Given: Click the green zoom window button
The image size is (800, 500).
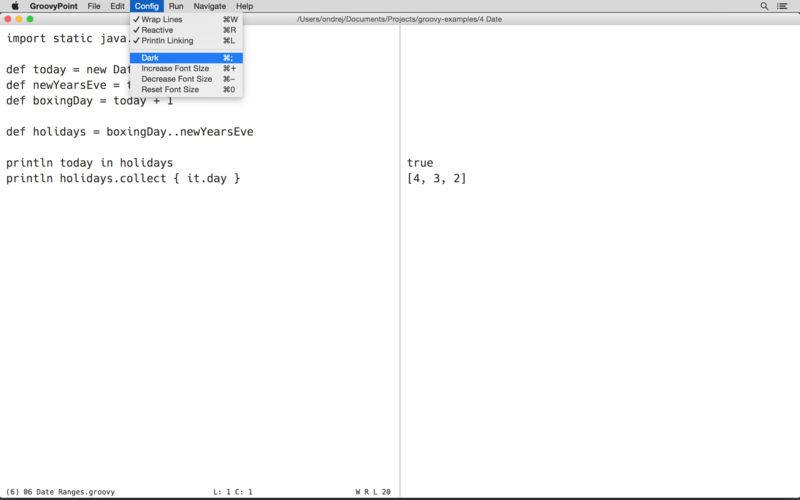Looking at the screenshot, I should coord(30,19).
